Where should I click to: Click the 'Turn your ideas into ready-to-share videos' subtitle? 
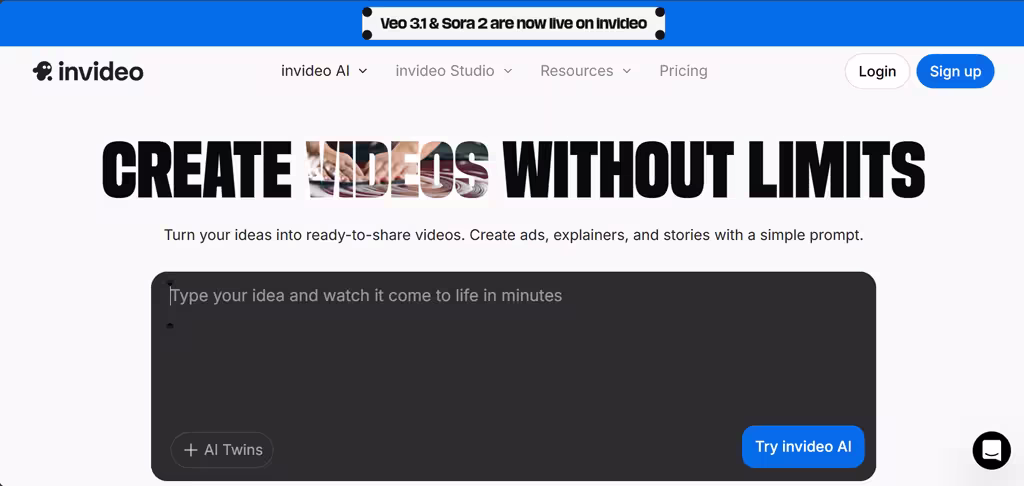coord(513,235)
